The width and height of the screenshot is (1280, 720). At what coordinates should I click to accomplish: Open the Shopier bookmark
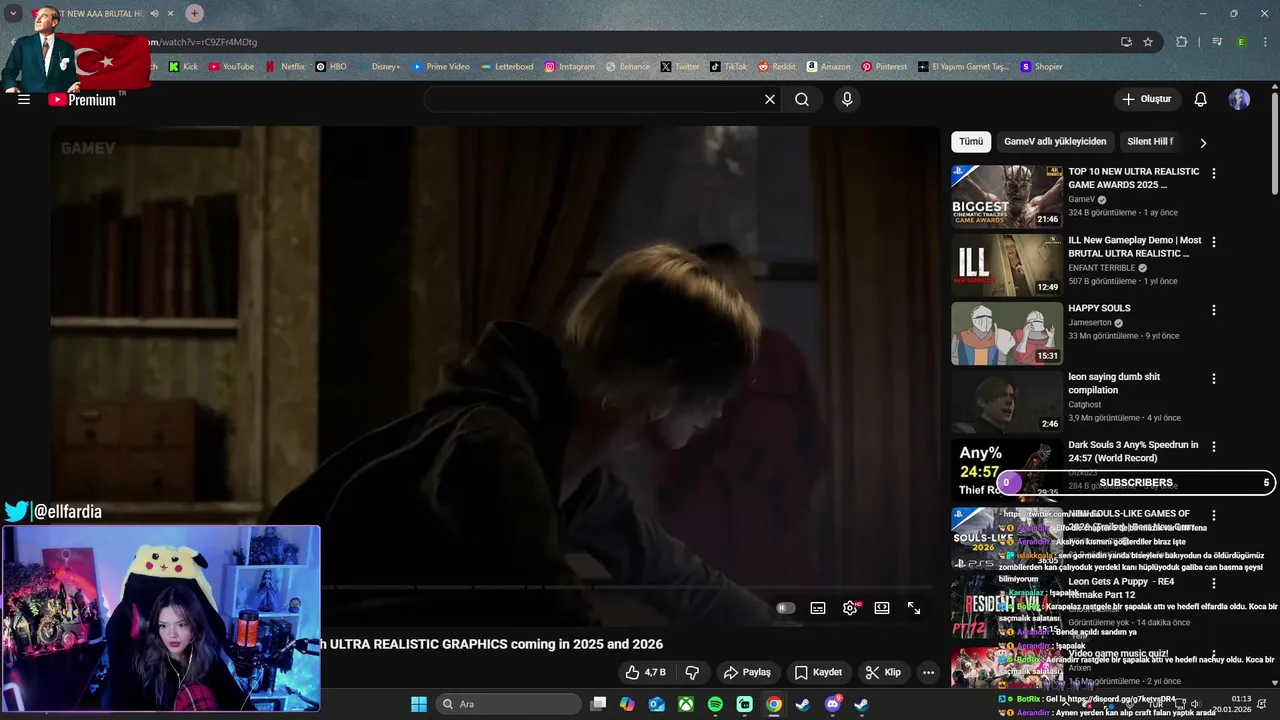[x=1041, y=67]
